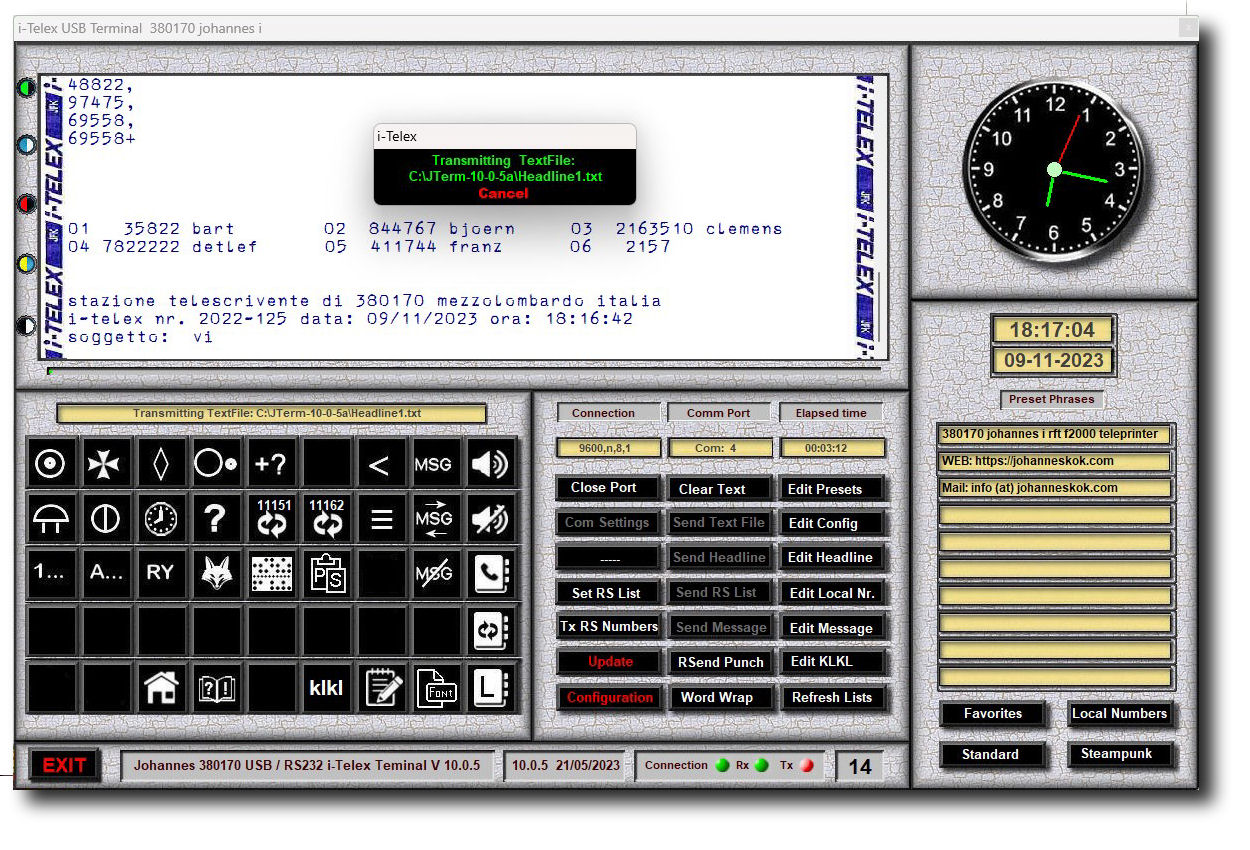Open the notepad with pencil icon
The height and width of the screenshot is (850, 1250).
click(381, 687)
